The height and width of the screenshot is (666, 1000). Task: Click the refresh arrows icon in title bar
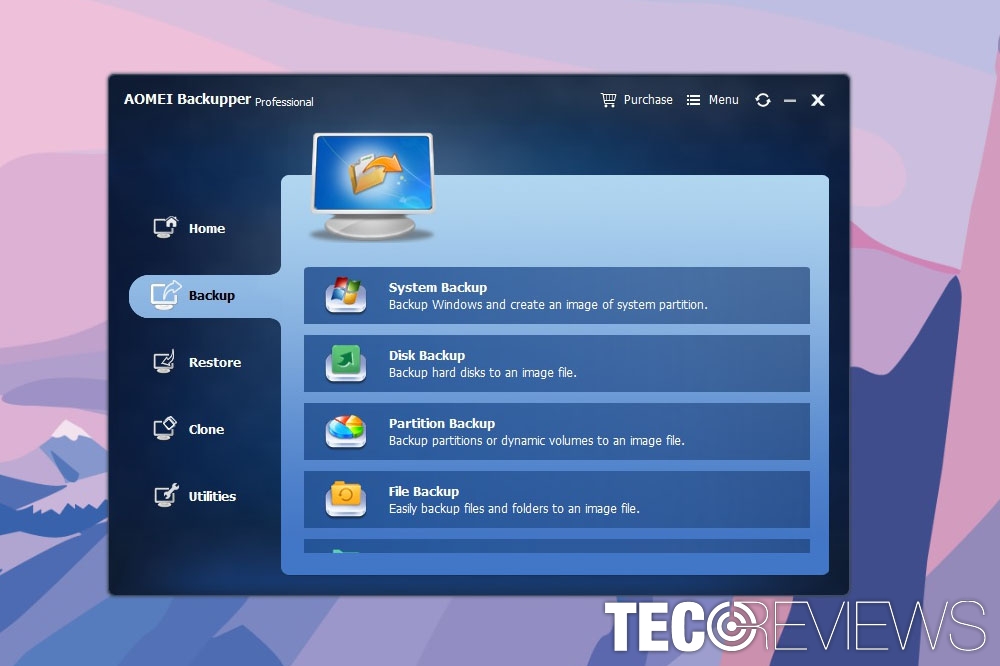(x=763, y=100)
